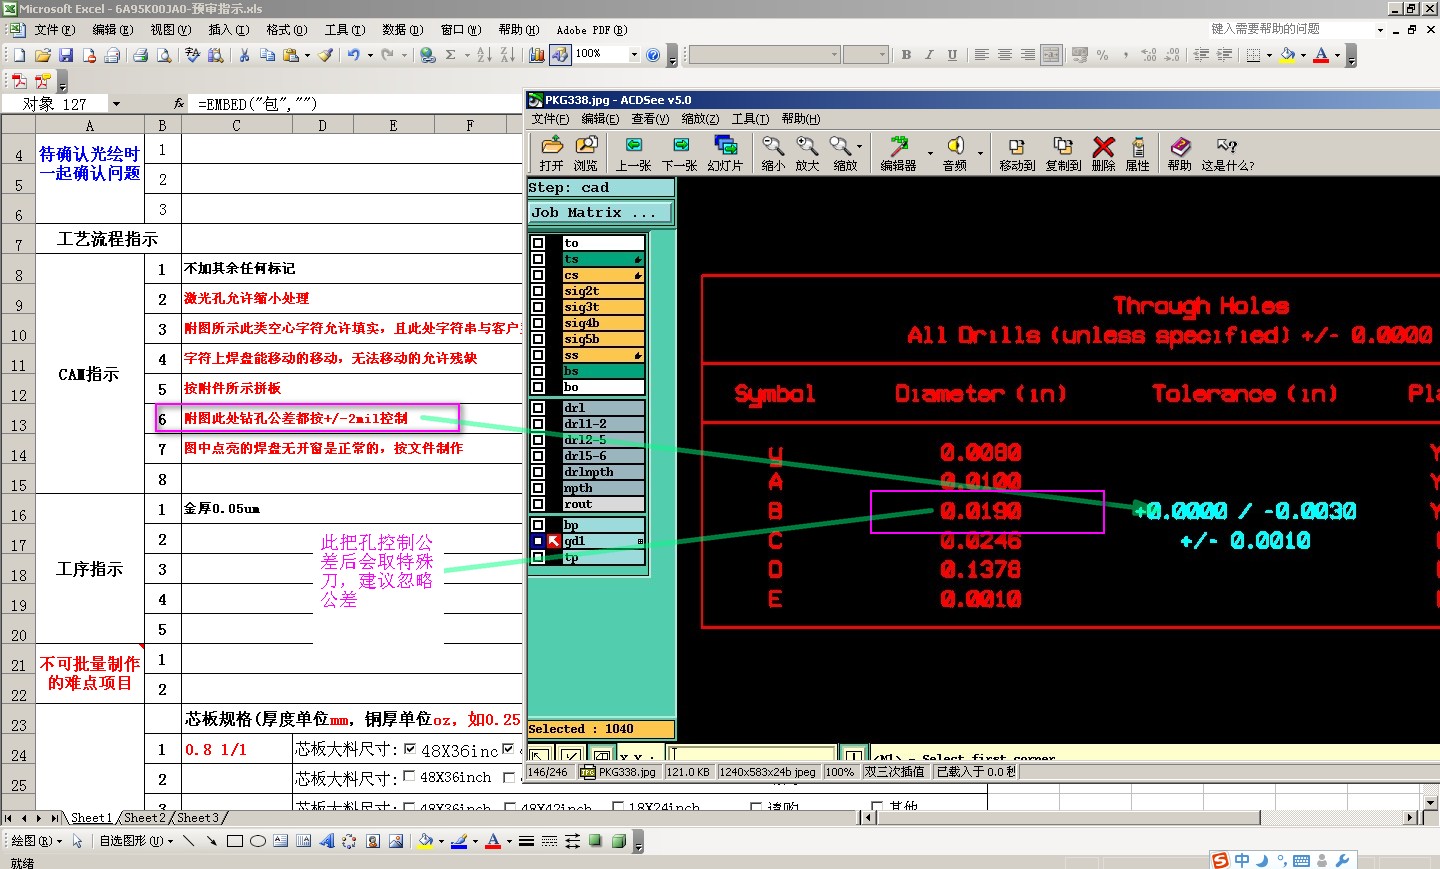This screenshot has width=1440, height=869.
Task: Insert WordArt from the drawing toolbar
Action: pyautogui.click(x=327, y=841)
